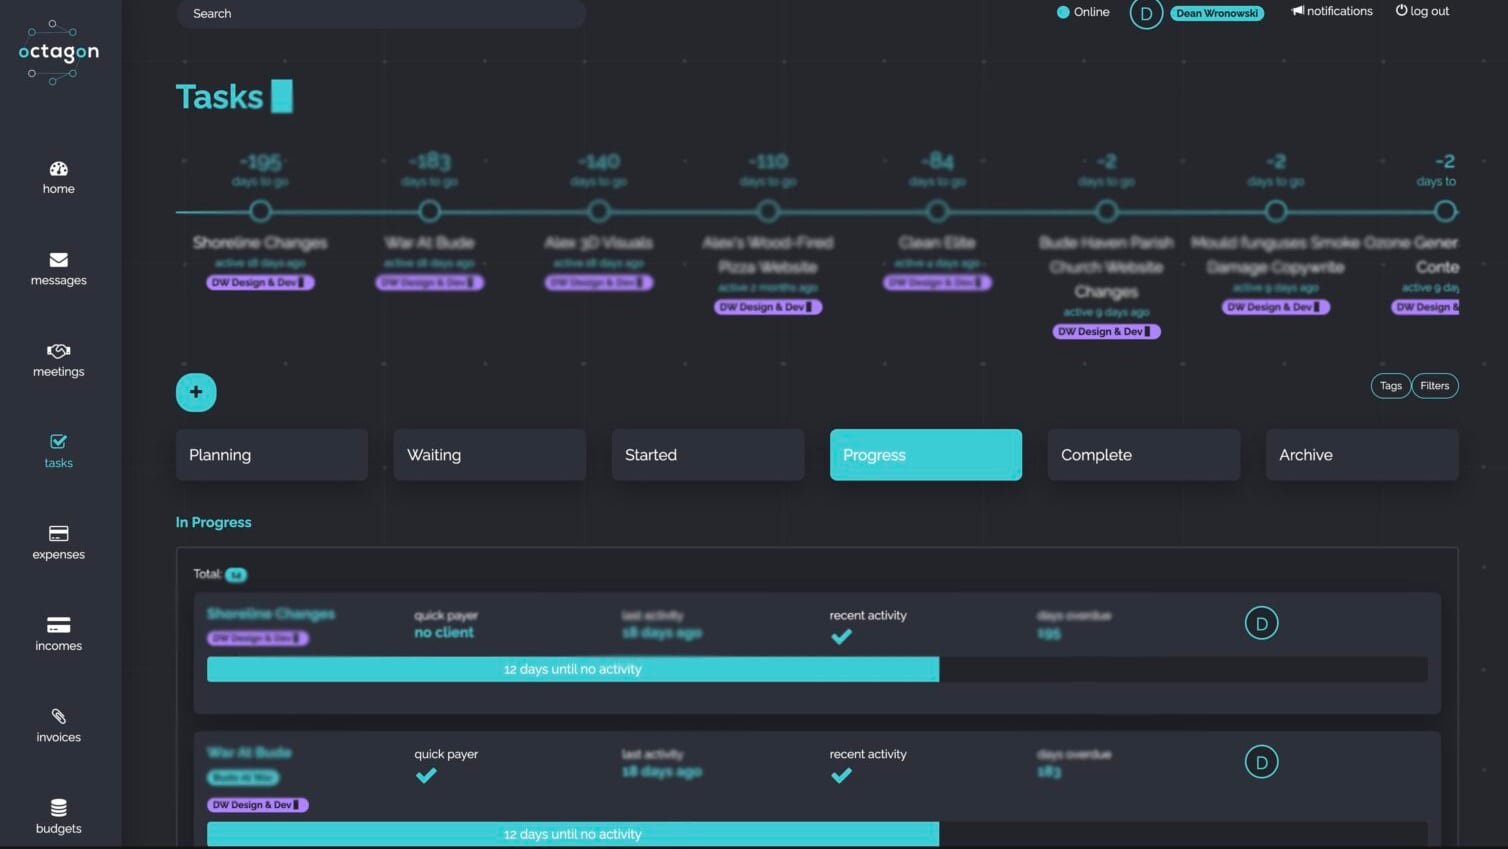Click assignee avatar on War At Bude row
The width and height of the screenshot is (1508, 849).
pos(1262,762)
